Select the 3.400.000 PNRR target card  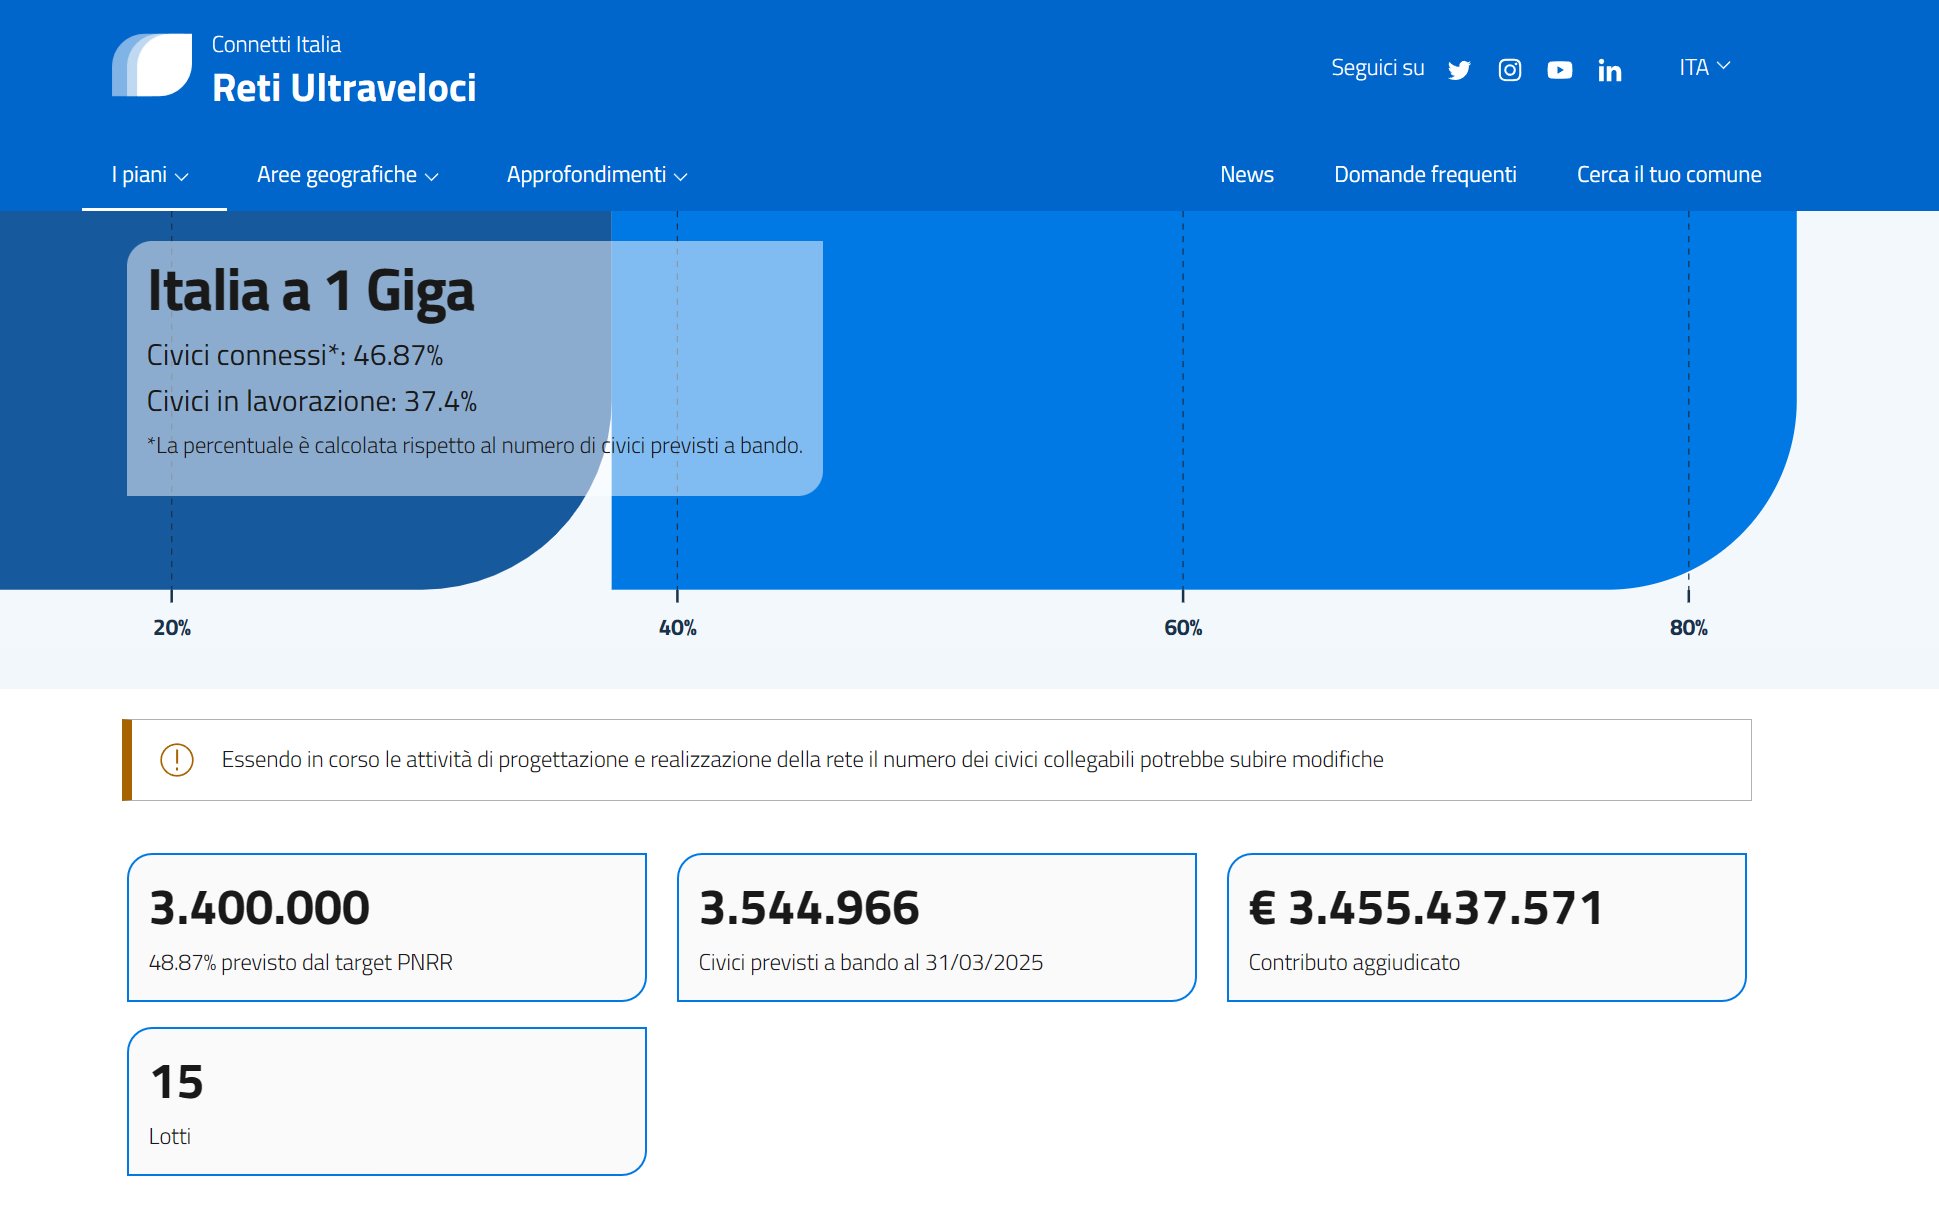[x=386, y=927]
